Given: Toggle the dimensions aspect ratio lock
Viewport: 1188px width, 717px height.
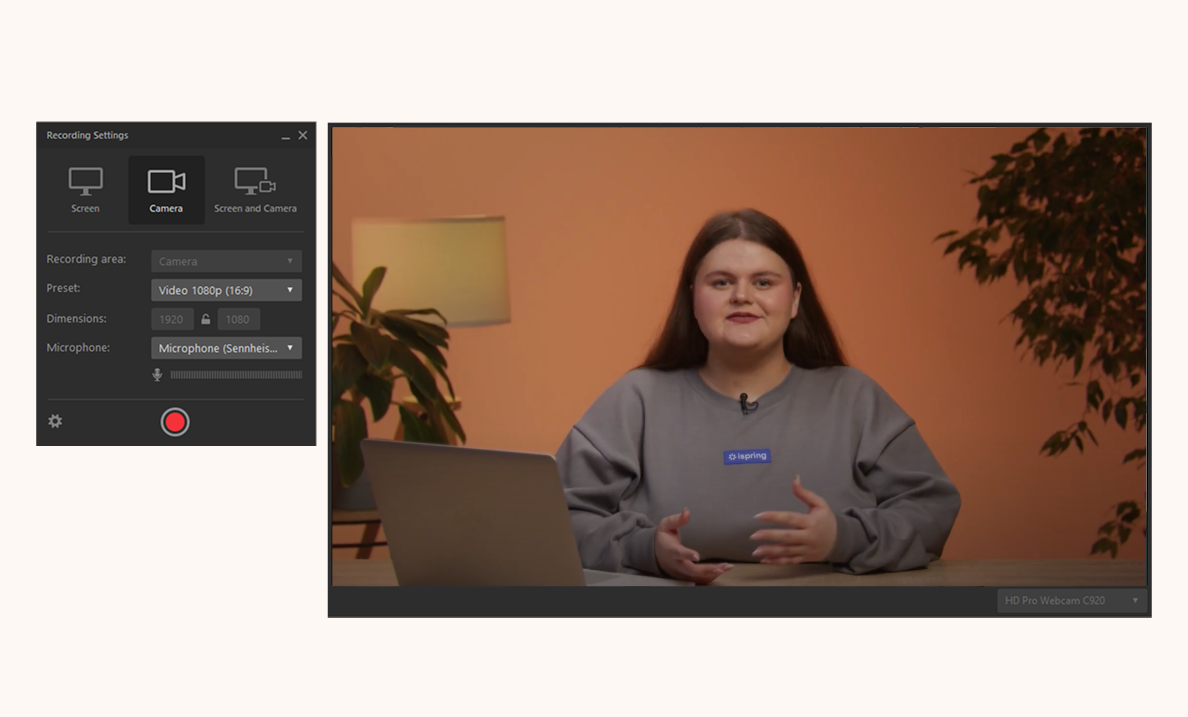Looking at the screenshot, I should [206, 320].
